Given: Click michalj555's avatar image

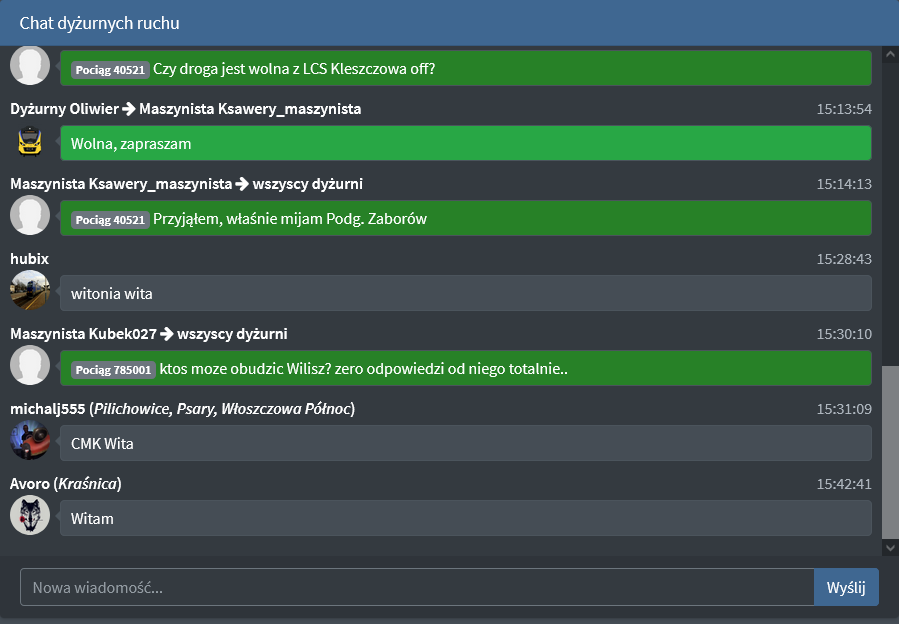Looking at the screenshot, I should pos(30,441).
